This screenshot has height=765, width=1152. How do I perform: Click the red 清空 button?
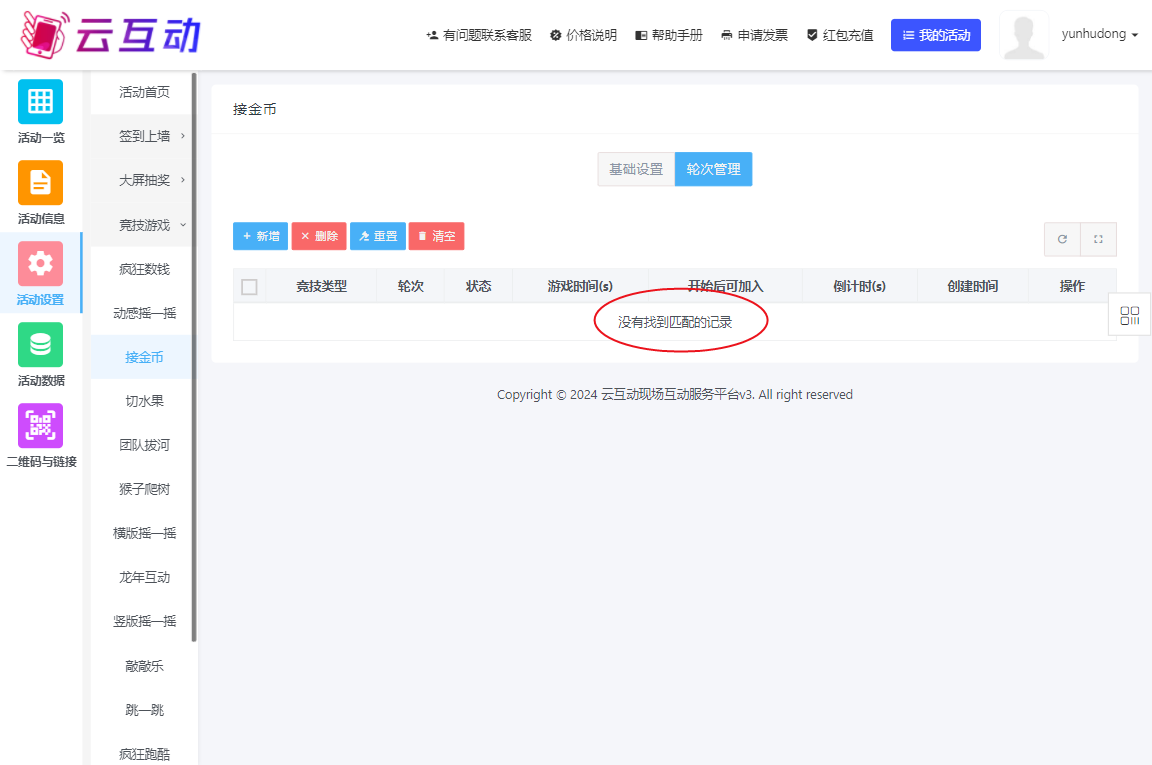(436, 236)
